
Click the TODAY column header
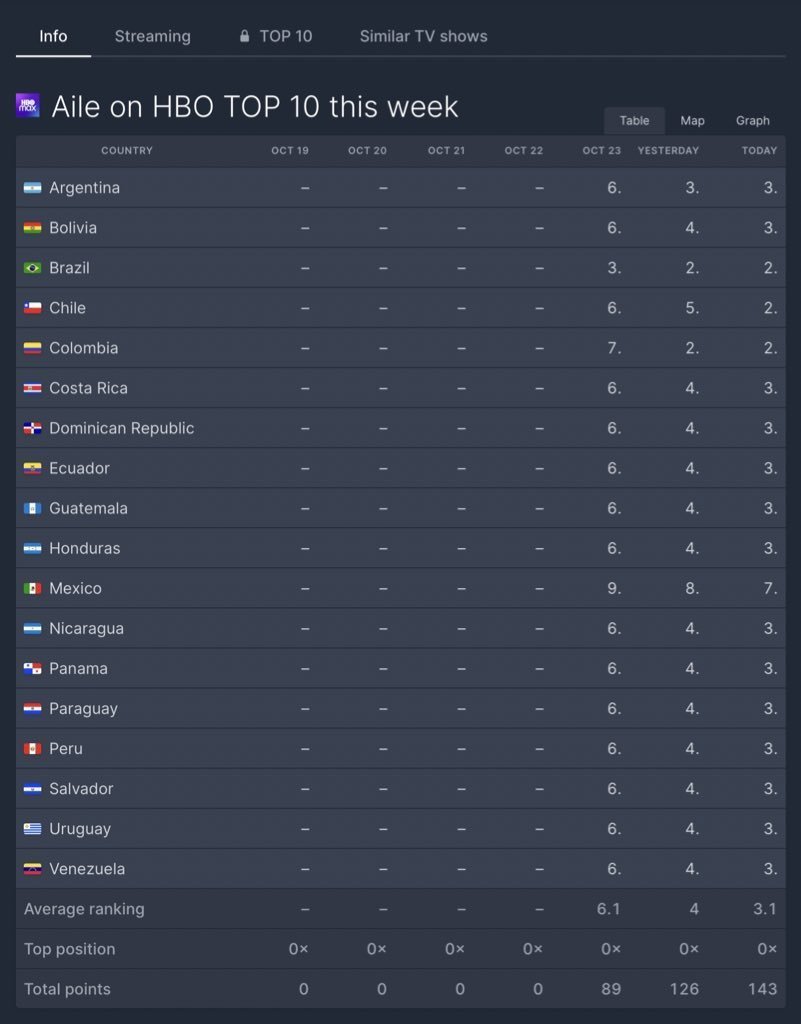759,151
